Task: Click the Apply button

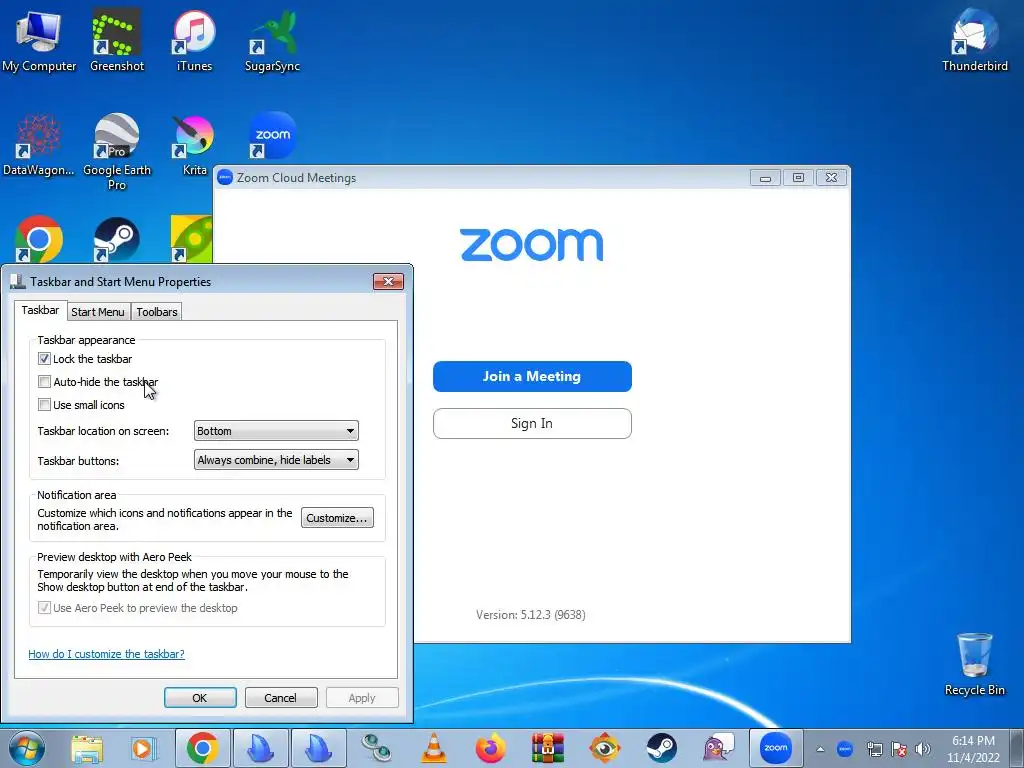Action: tap(362, 697)
